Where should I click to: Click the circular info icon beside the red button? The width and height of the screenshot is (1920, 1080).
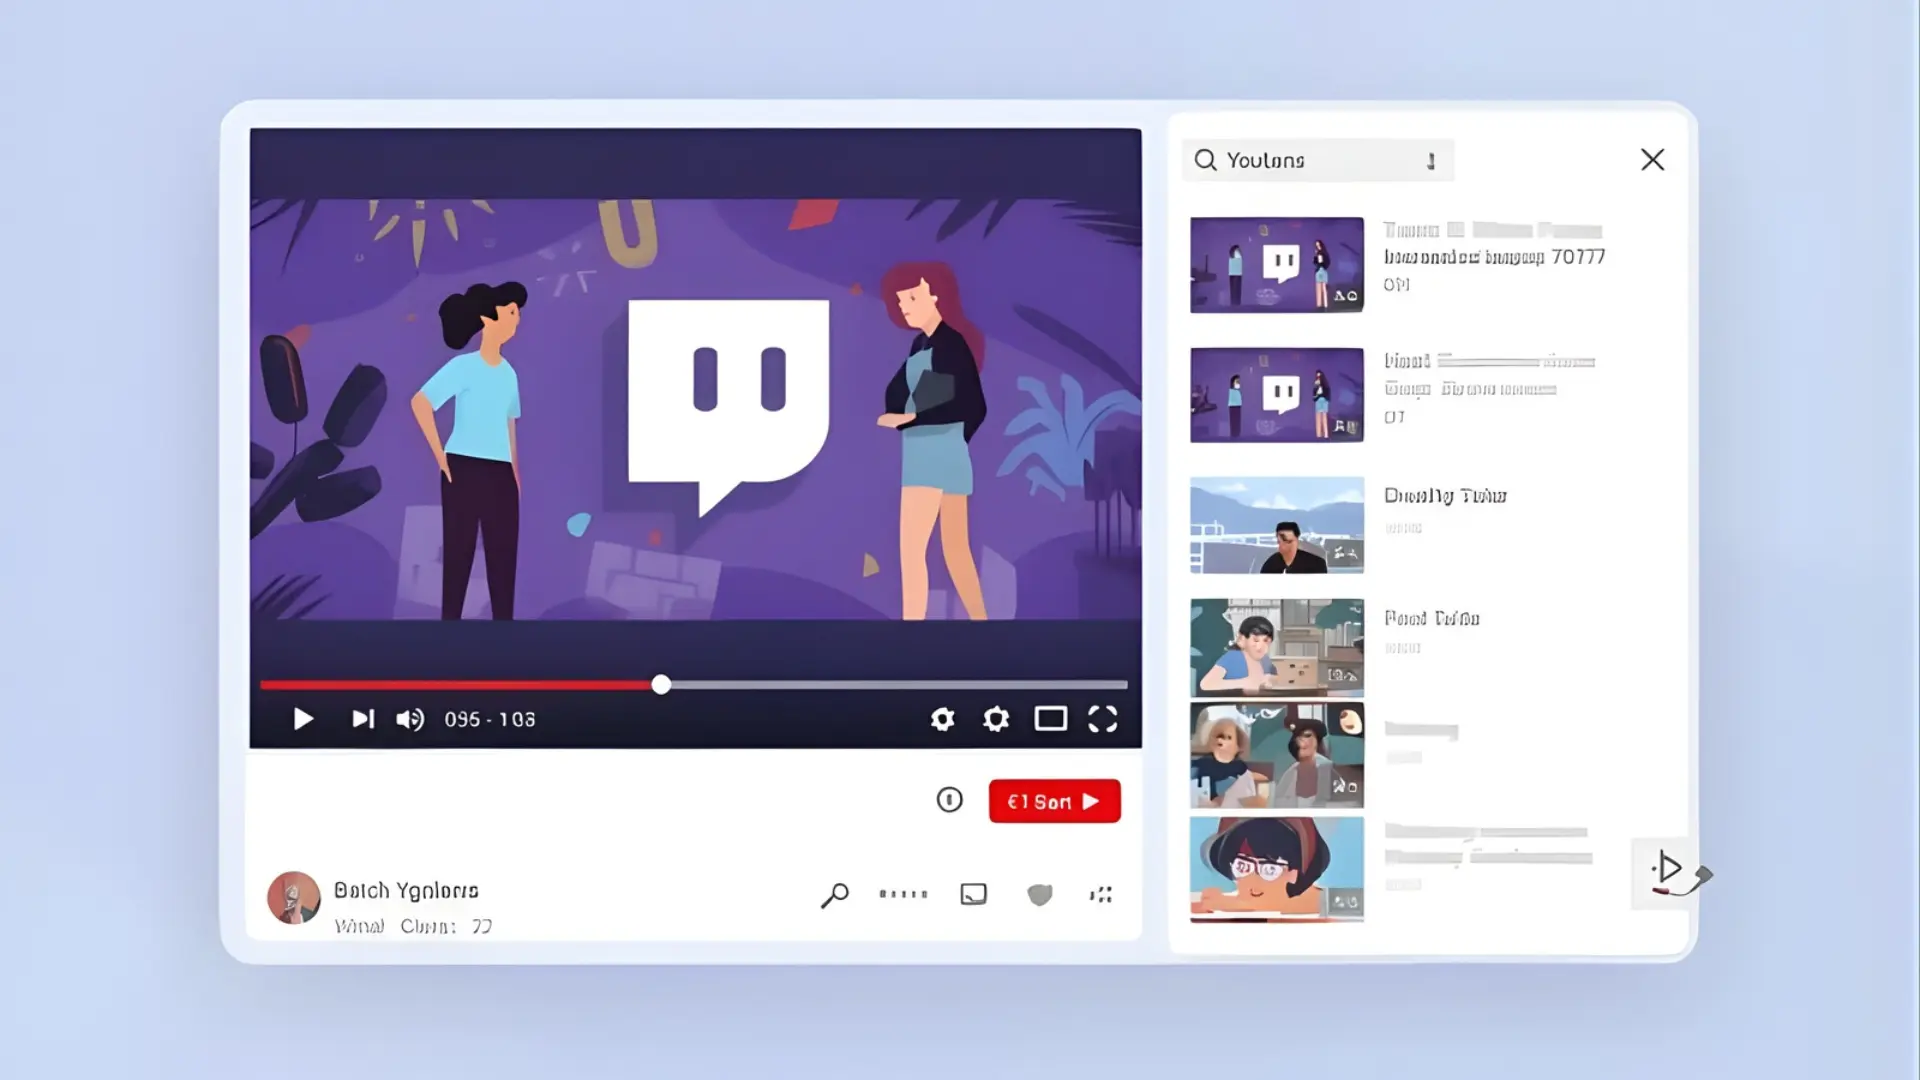pyautogui.click(x=949, y=800)
